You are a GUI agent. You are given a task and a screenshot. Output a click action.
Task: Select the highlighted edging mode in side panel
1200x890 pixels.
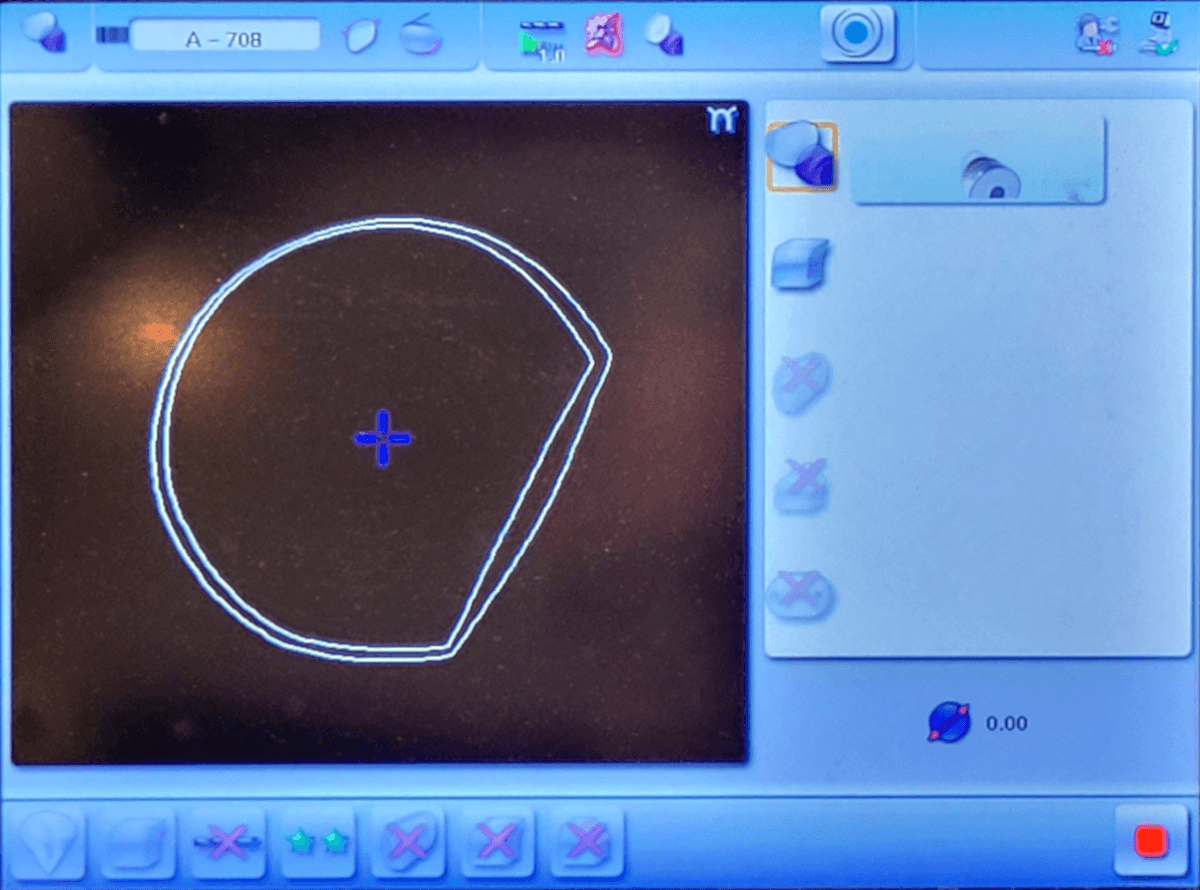pos(800,156)
